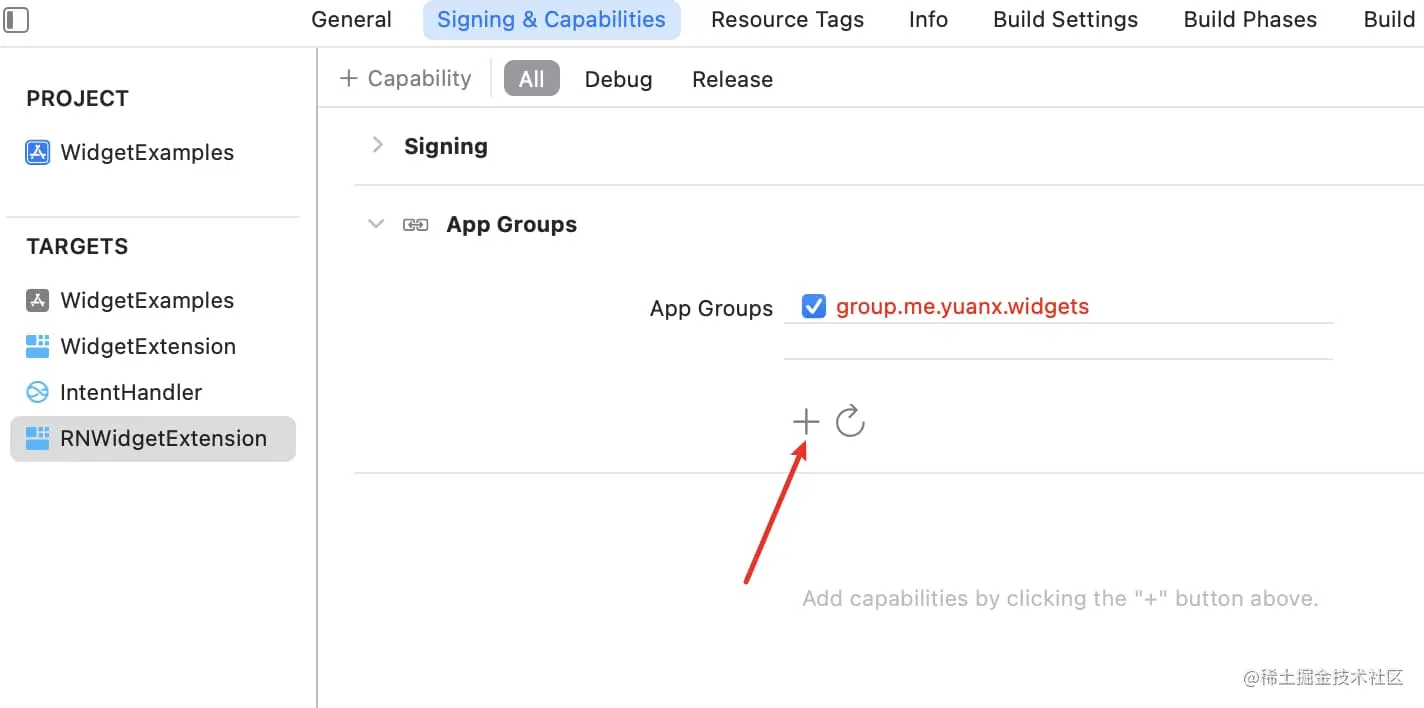The width and height of the screenshot is (1424, 708).
Task: Select the WidgetExamples target under TARGETS
Action: tap(146, 300)
